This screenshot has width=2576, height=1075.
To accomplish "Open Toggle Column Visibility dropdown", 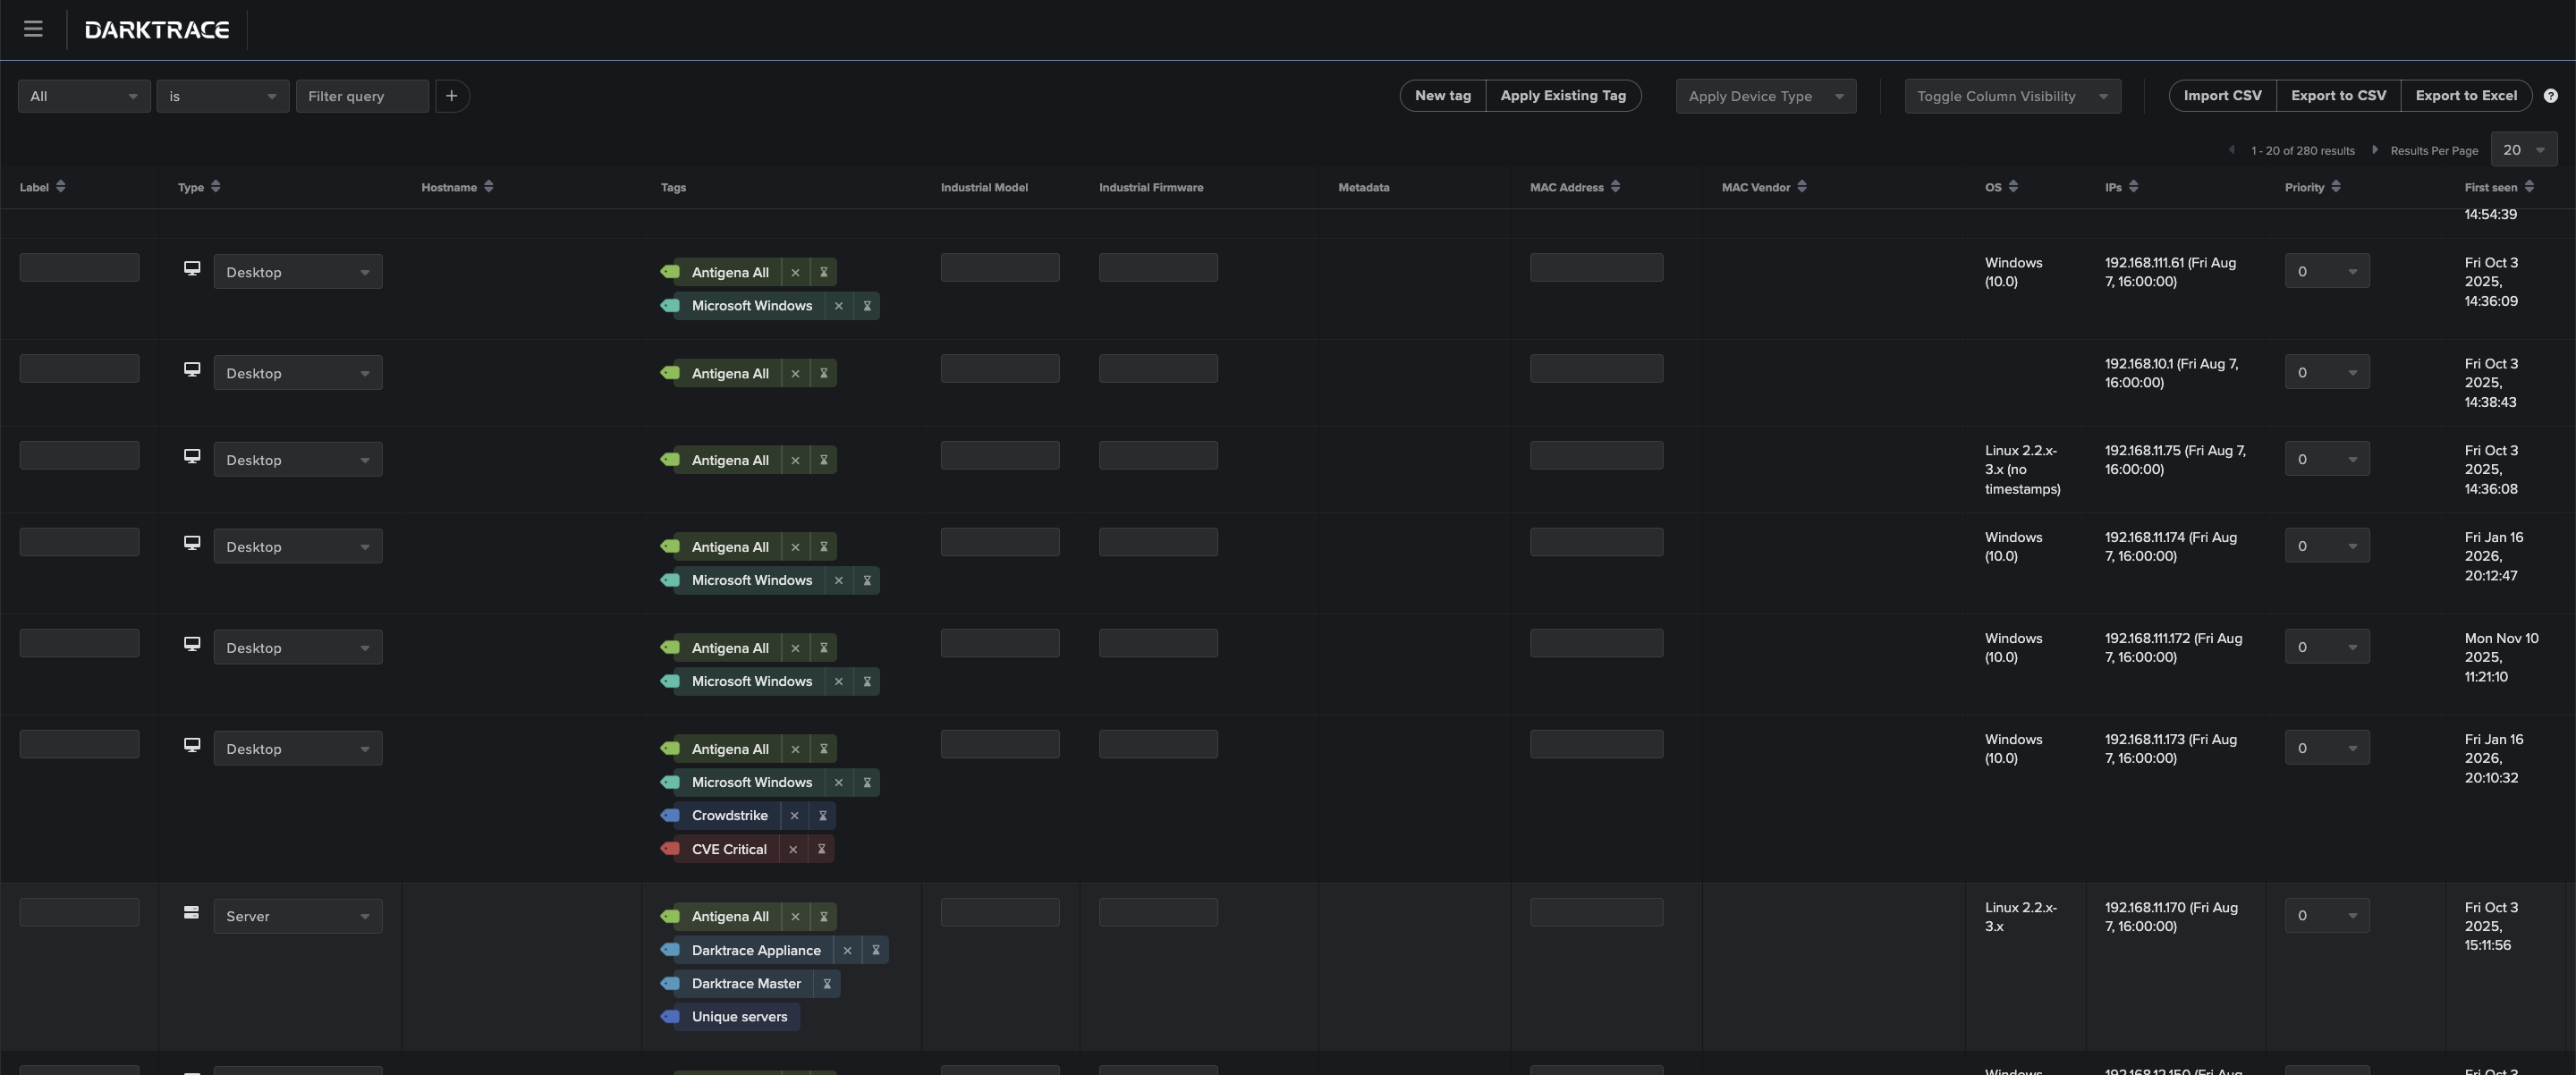I will 2012,96.
